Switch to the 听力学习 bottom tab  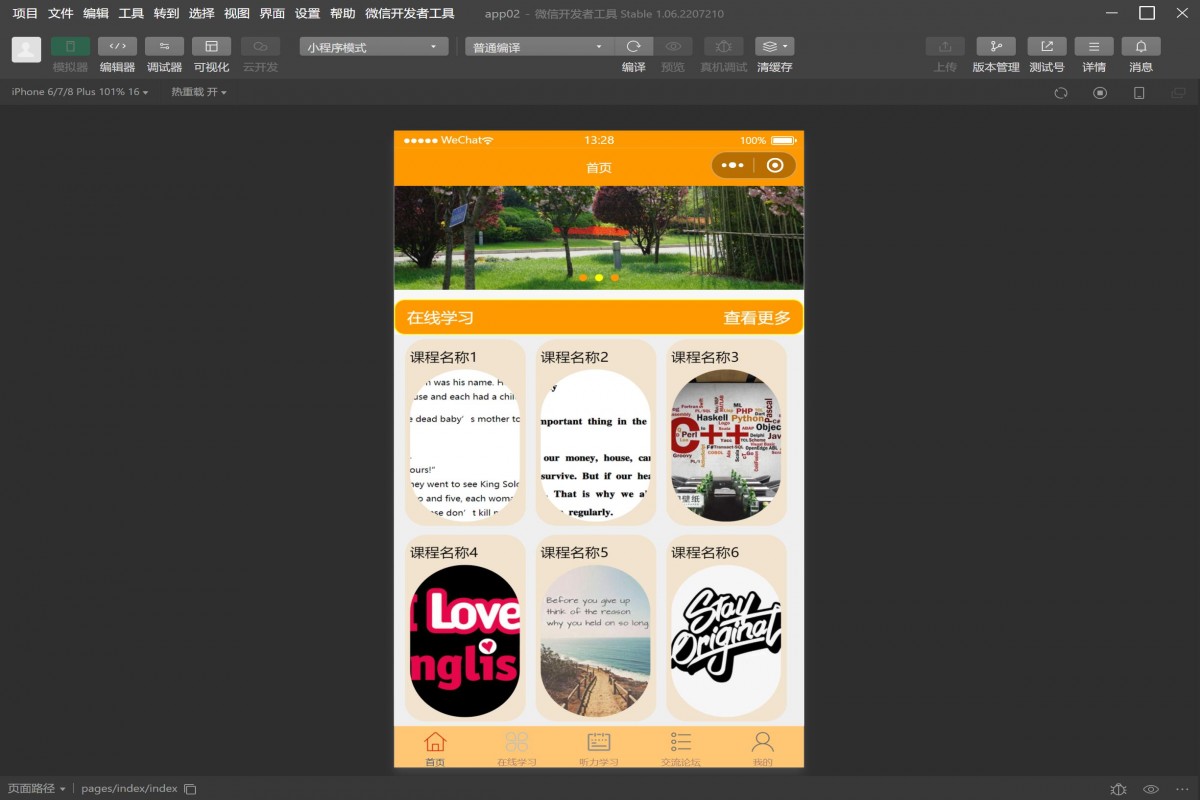tap(599, 748)
